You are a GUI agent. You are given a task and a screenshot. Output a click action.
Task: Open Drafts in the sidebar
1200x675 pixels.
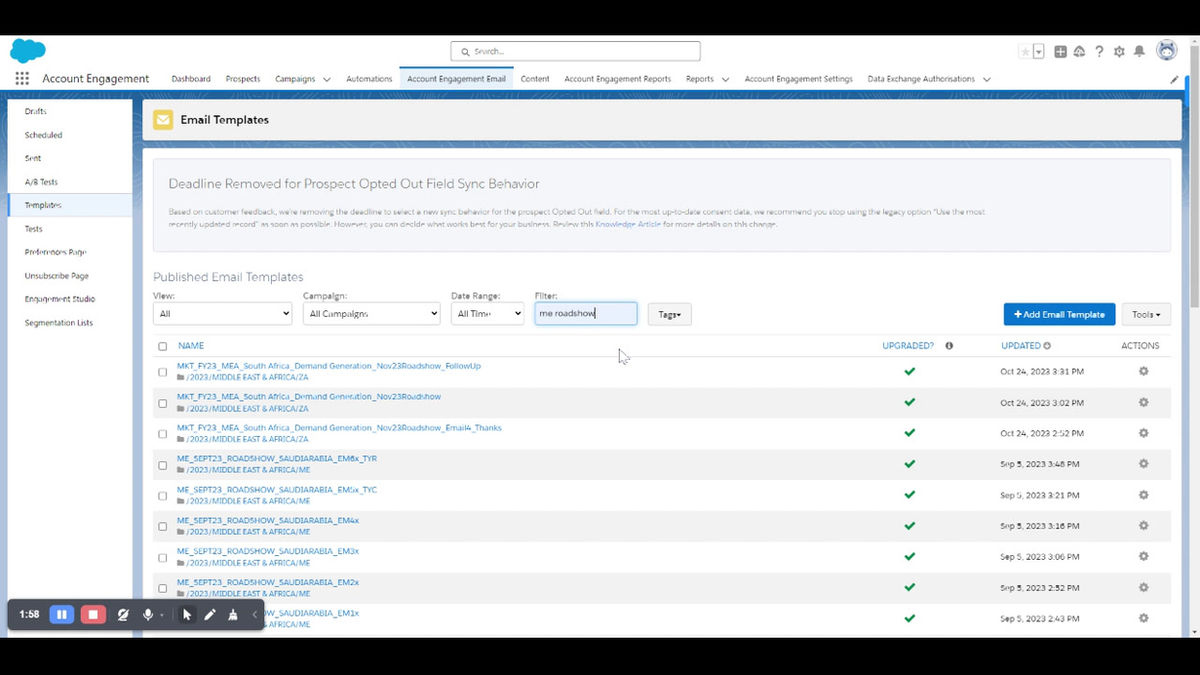coord(36,111)
